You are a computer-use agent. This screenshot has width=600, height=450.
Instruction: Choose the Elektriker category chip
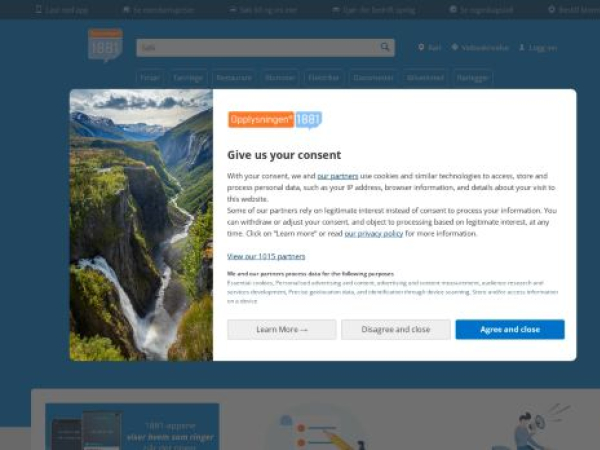(x=324, y=78)
